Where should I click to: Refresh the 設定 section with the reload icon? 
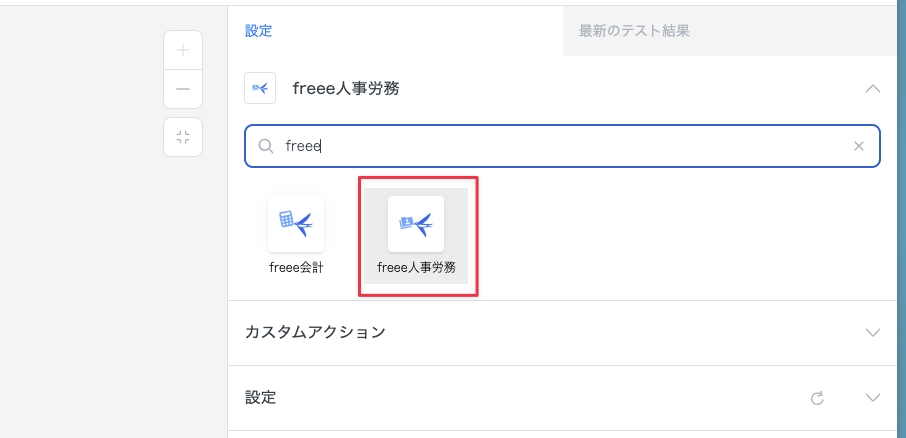tap(817, 398)
